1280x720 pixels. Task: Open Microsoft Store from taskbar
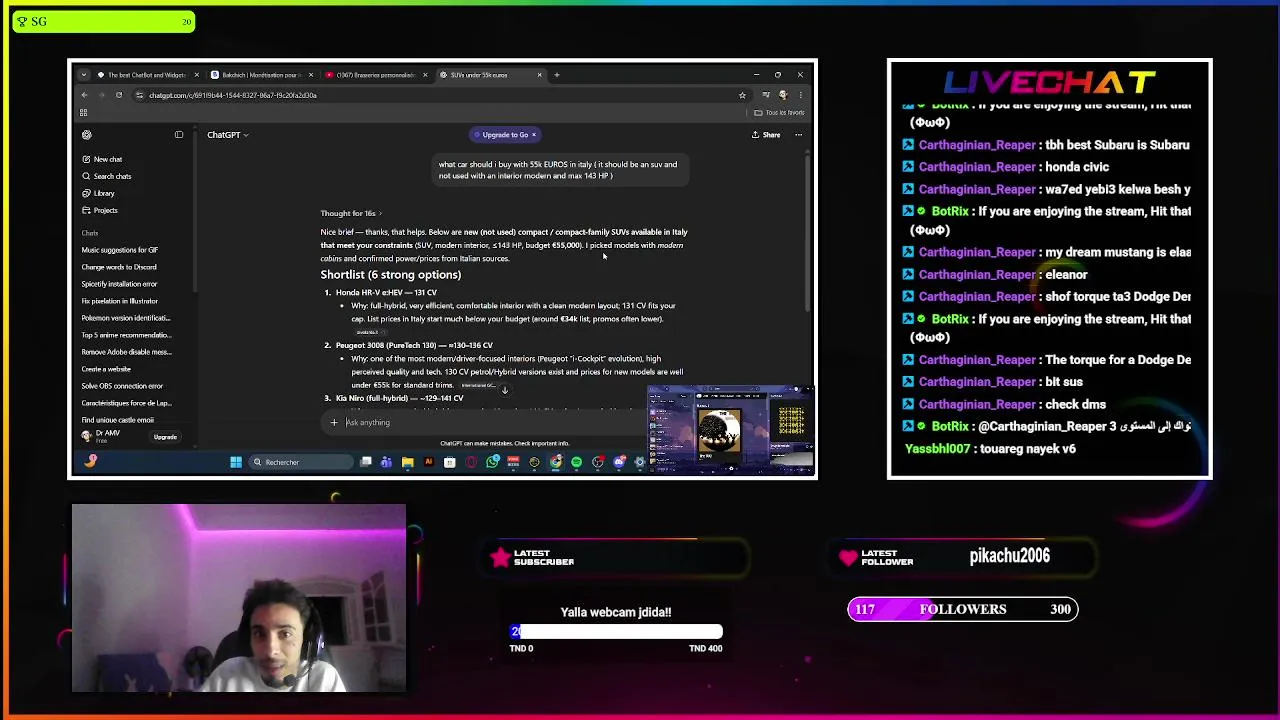click(x=449, y=462)
